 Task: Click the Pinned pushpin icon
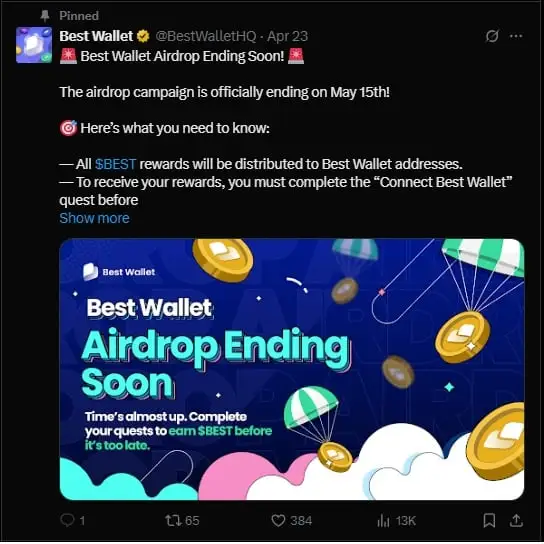point(45,16)
